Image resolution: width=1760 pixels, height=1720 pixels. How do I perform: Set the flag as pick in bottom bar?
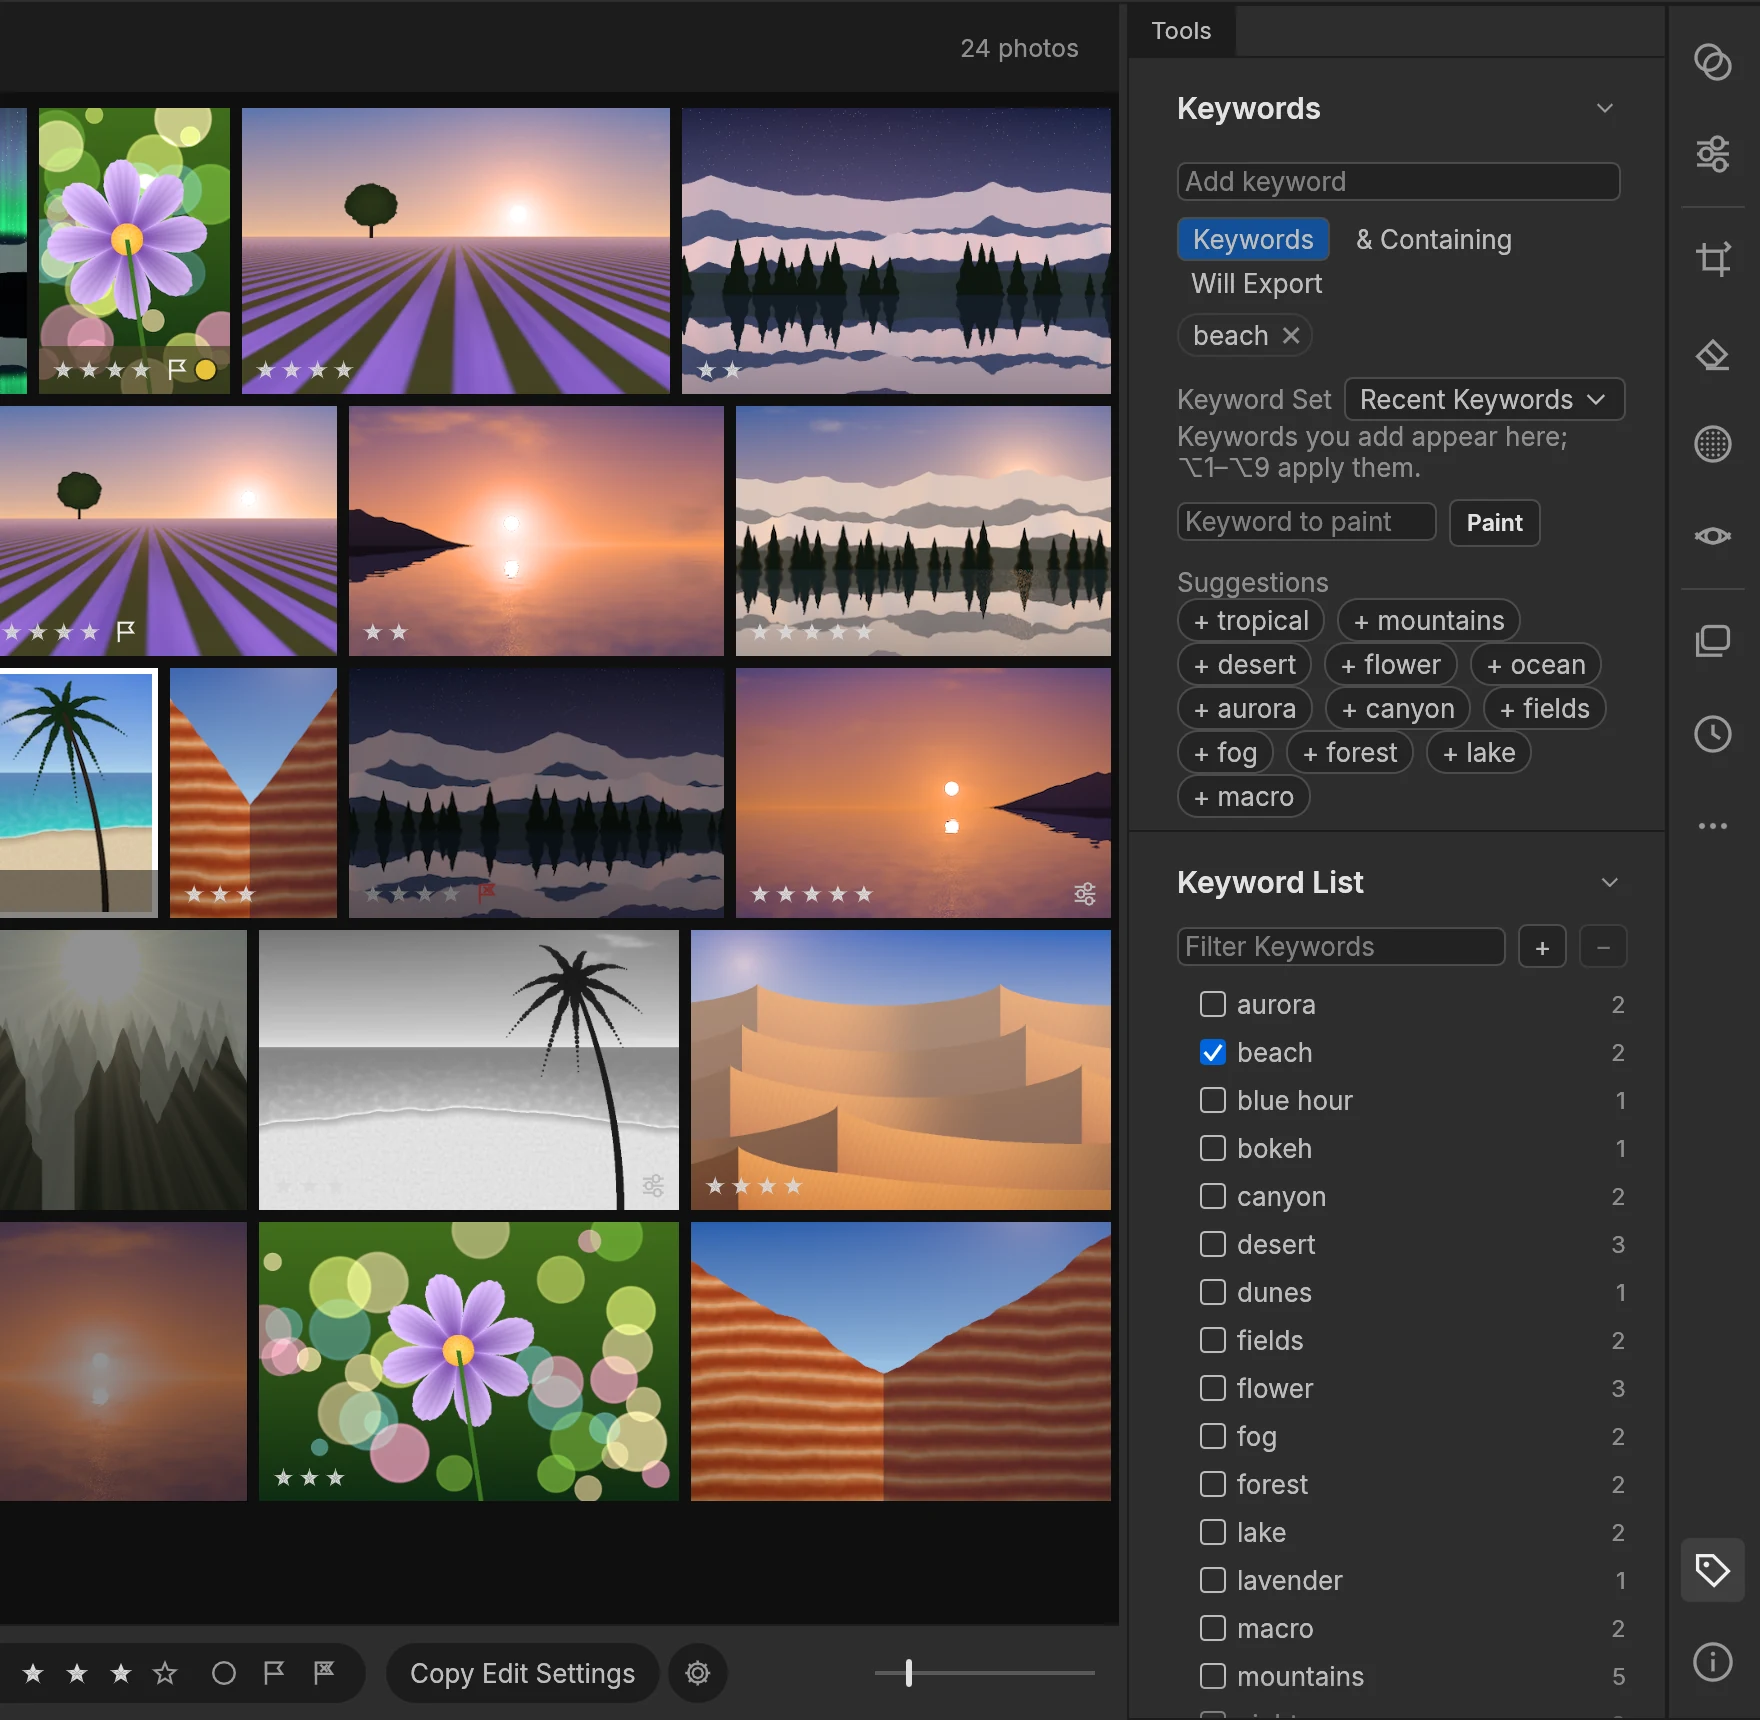point(273,1673)
